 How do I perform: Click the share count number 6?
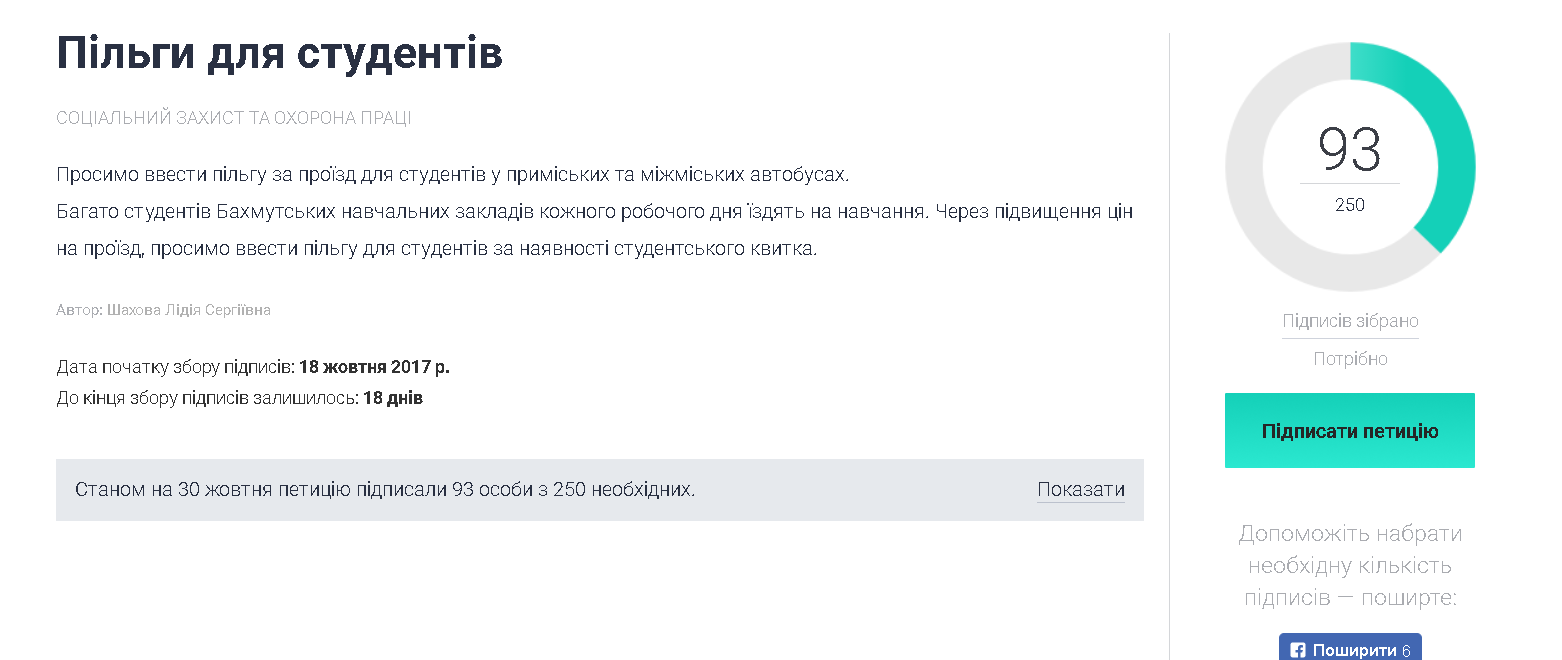point(1406,650)
